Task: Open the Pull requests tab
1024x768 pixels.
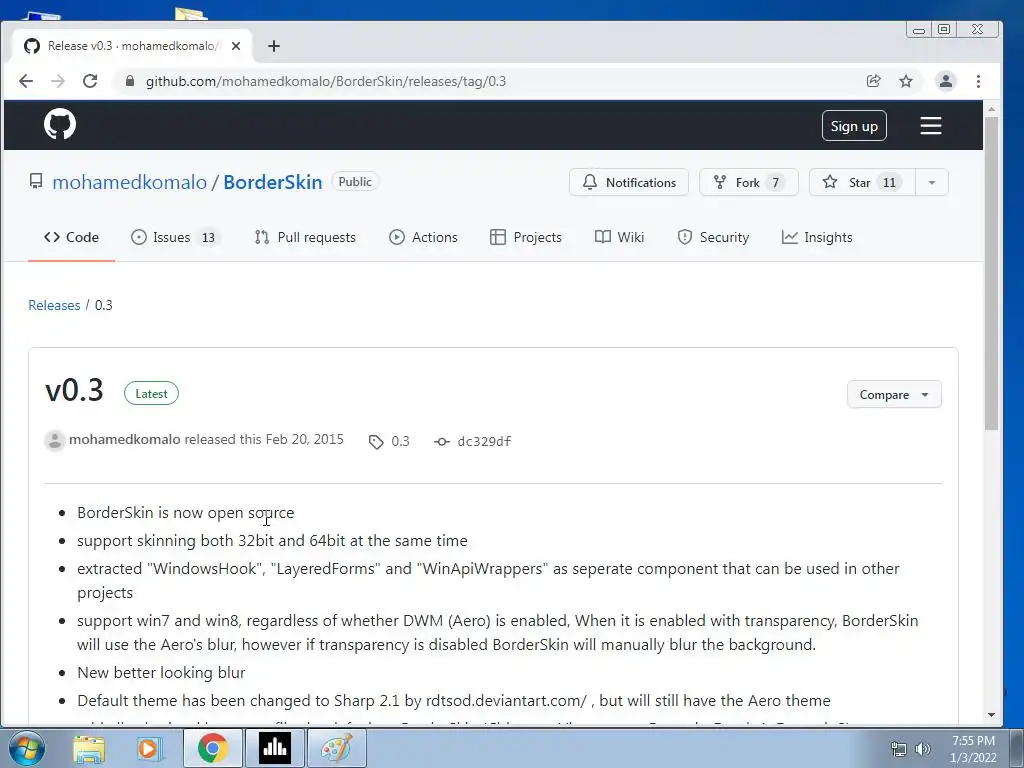Action: coord(305,237)
